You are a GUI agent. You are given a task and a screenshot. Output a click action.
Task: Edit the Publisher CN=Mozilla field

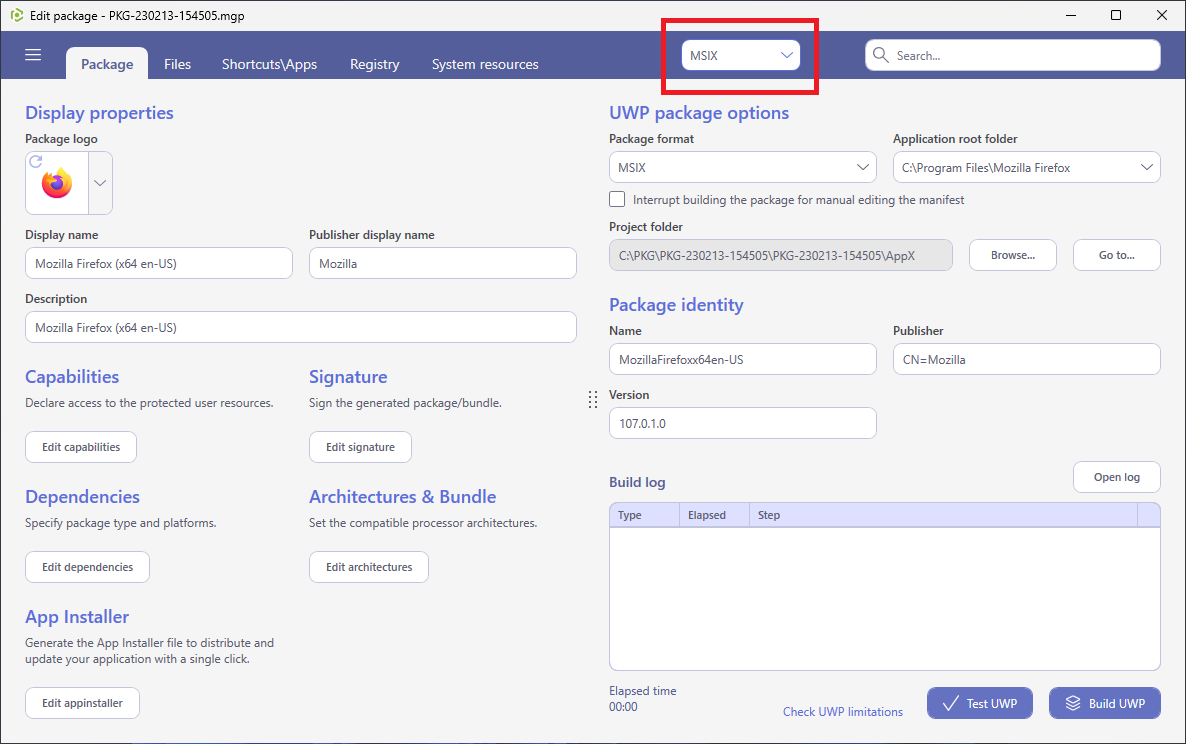tap(1026, 359)
